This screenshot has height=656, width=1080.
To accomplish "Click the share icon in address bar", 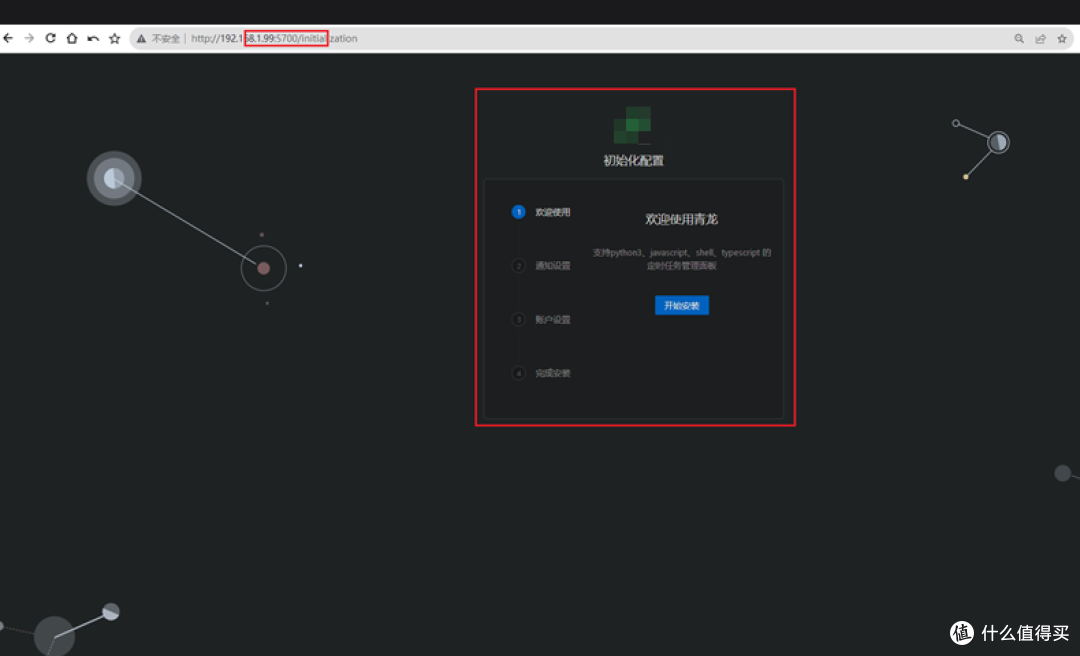I will pyautogui.click(x=1040, y=39).
